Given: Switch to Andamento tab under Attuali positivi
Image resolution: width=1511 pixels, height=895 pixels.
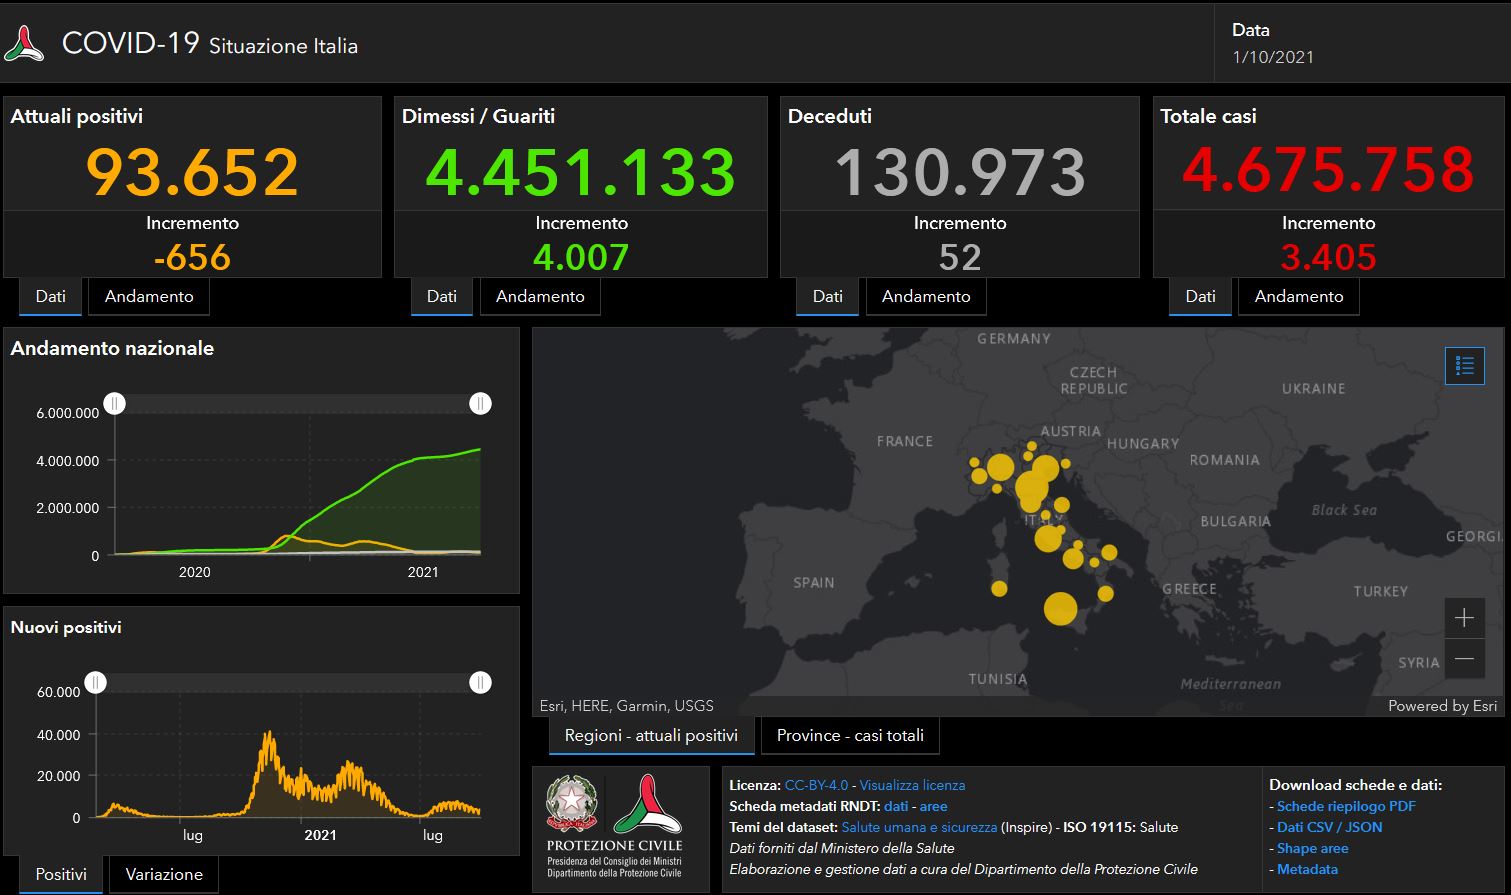Looking at the screenshot, I should 149,296.
